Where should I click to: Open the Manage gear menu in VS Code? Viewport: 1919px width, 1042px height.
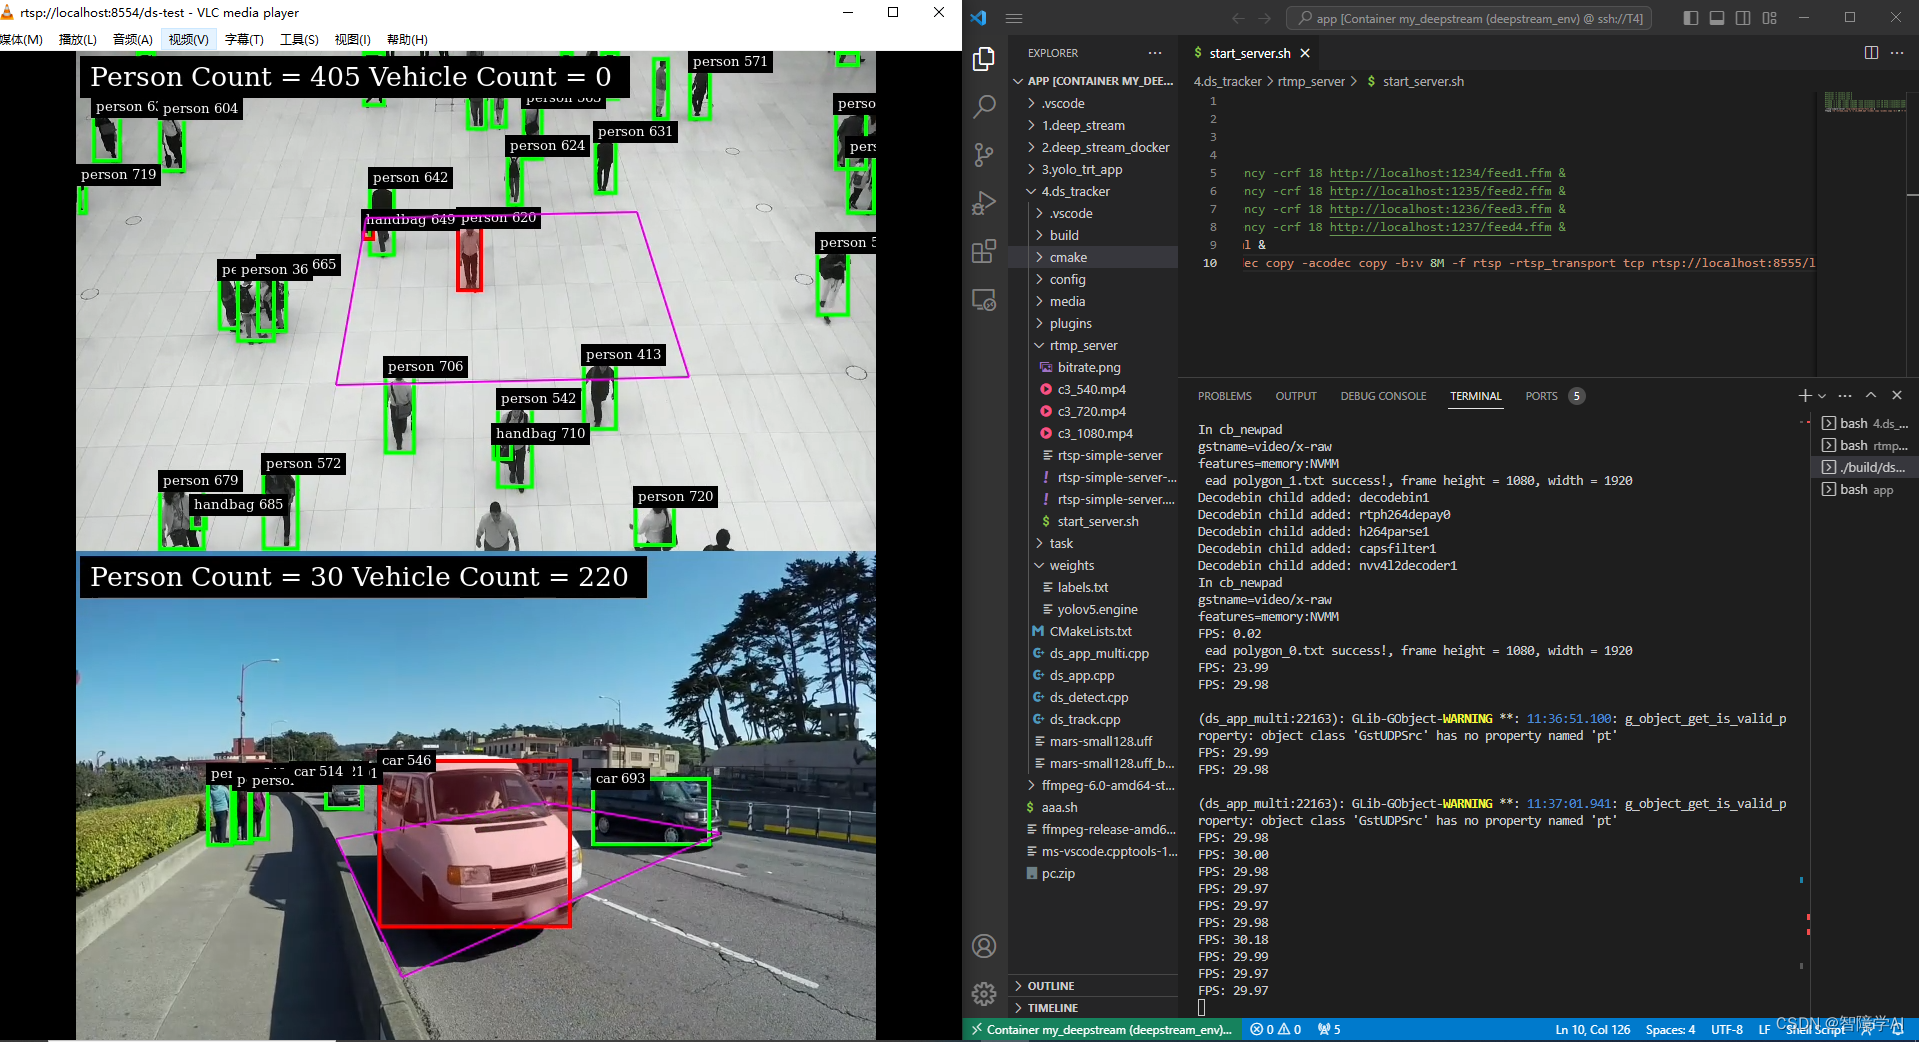tap(984, 993)
